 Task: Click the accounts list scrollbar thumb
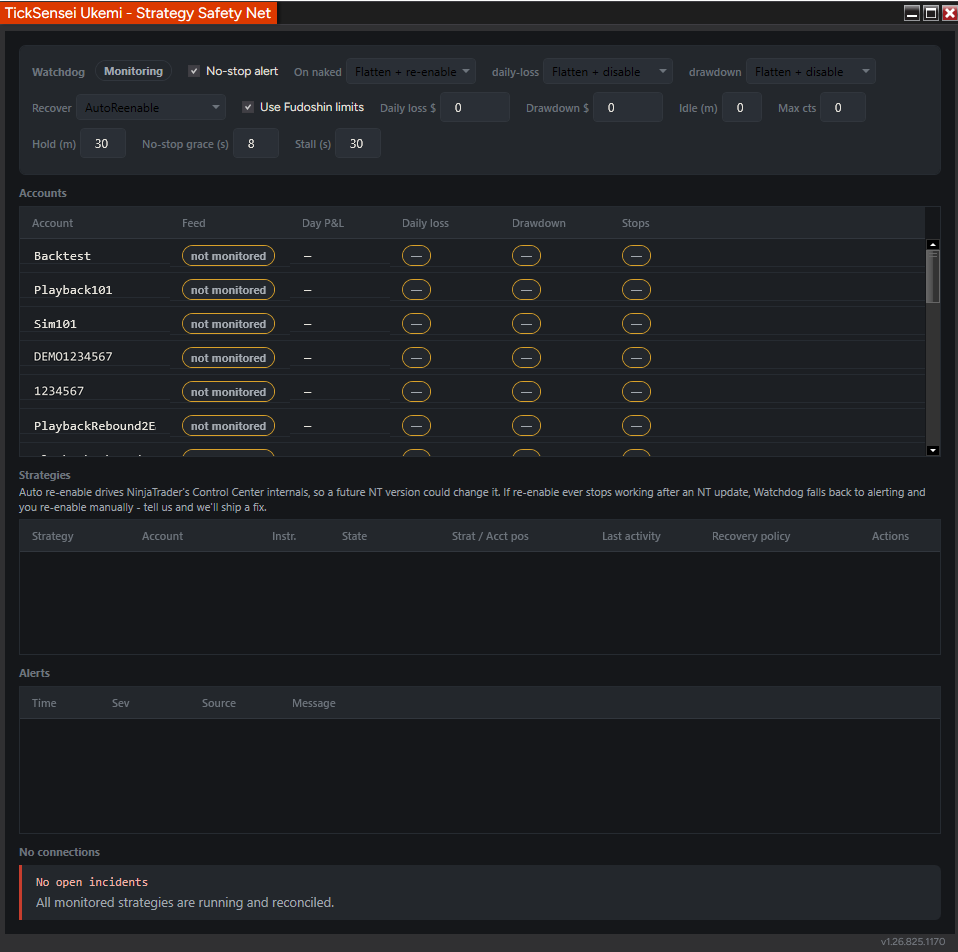click(932, 276)
